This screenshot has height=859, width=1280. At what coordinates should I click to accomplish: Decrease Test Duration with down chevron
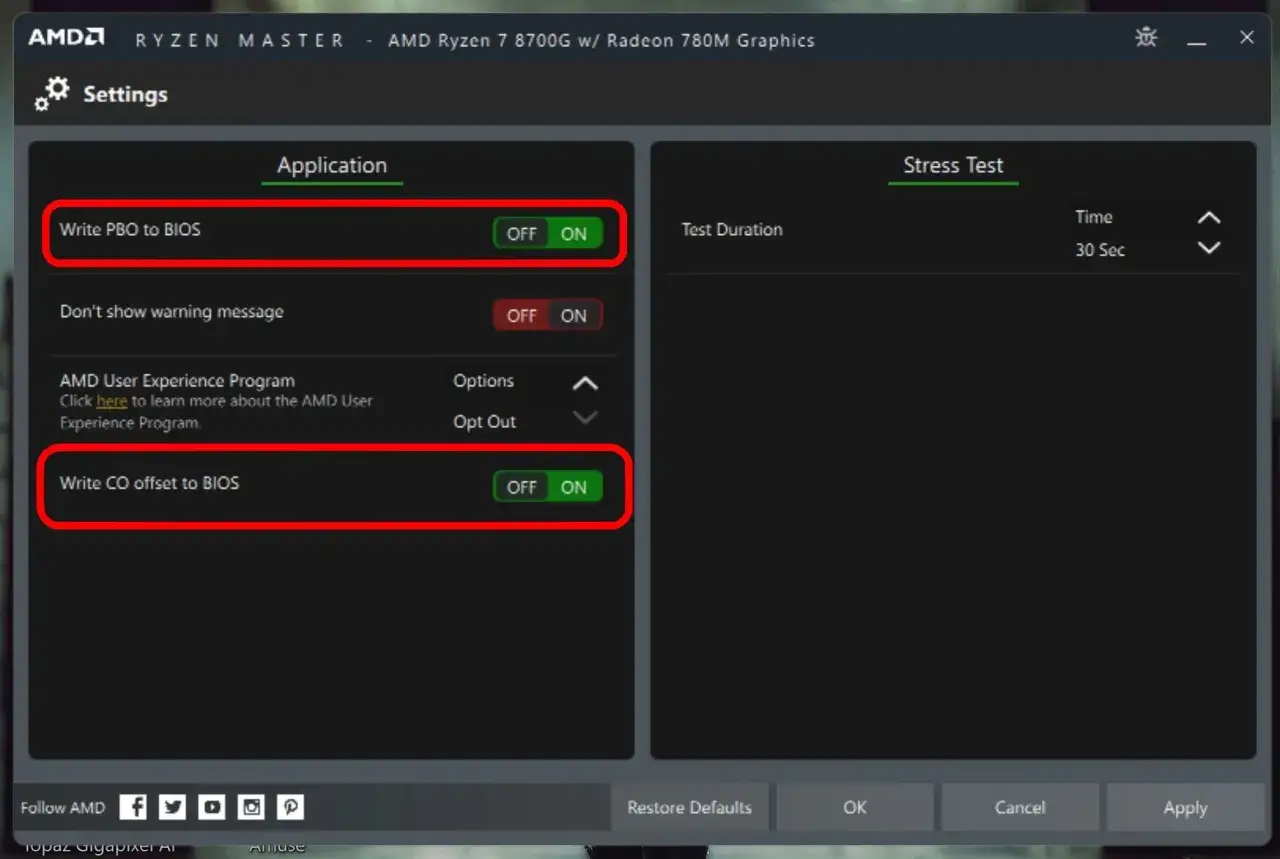pos(1209,248)
